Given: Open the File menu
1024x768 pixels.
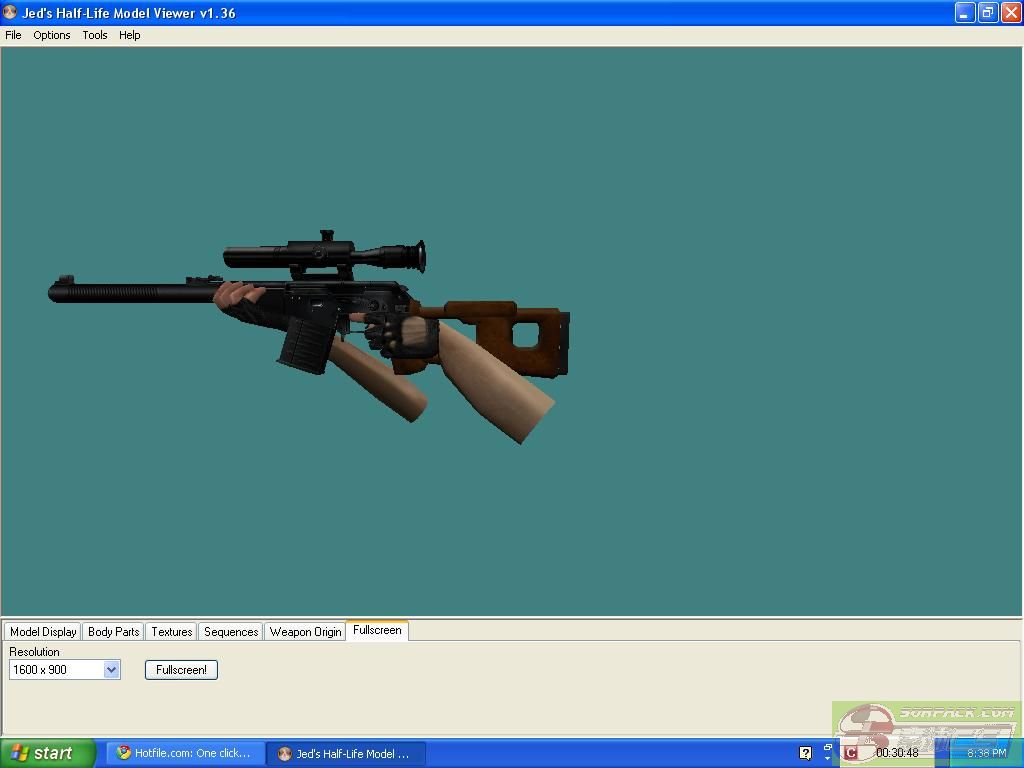Looking at the screenshot, I should [13, 35].
